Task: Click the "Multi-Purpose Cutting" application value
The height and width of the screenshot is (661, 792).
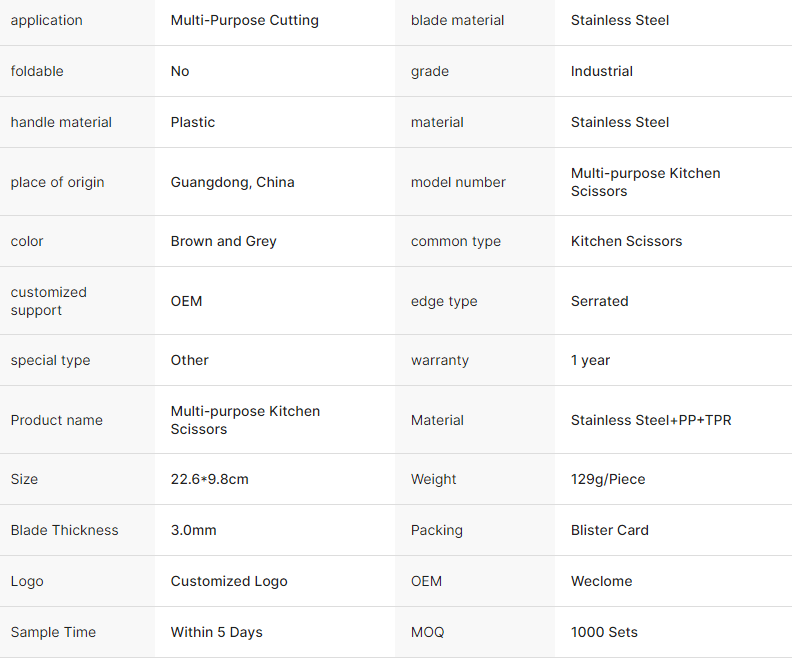Action: pyautogui.click(x=244, y=20)
